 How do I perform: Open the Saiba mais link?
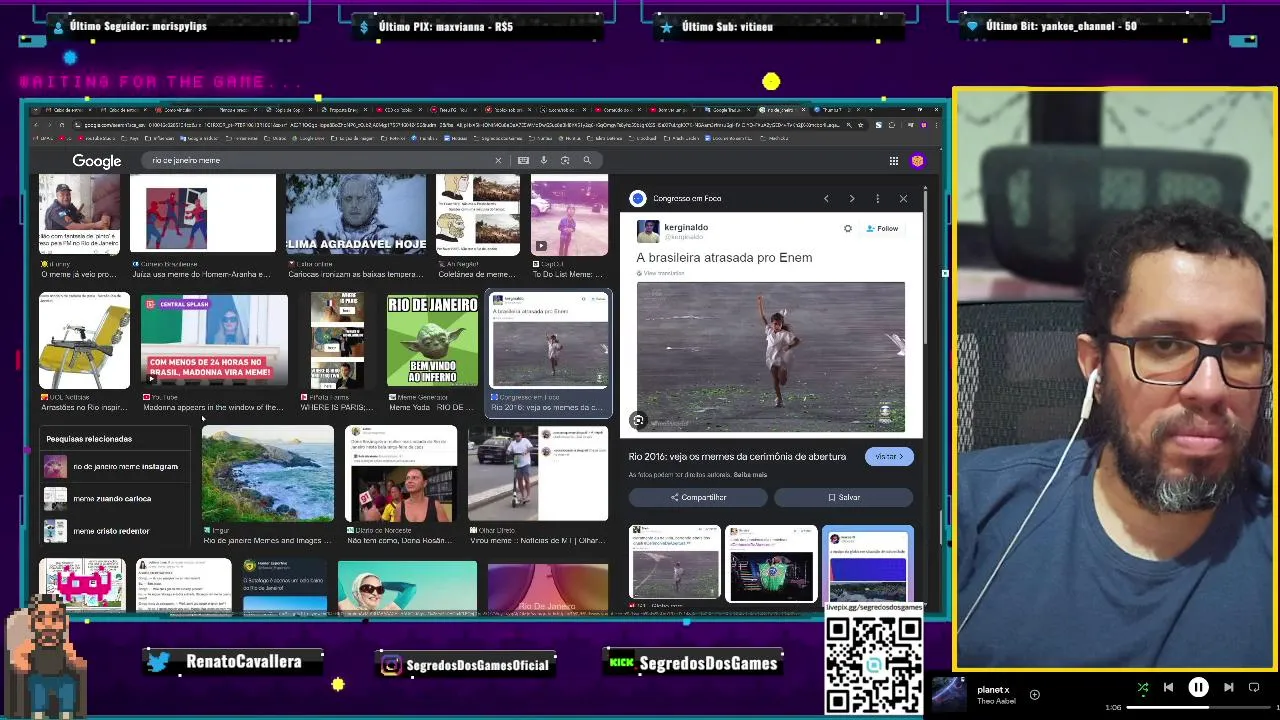[x=750, y=475]
